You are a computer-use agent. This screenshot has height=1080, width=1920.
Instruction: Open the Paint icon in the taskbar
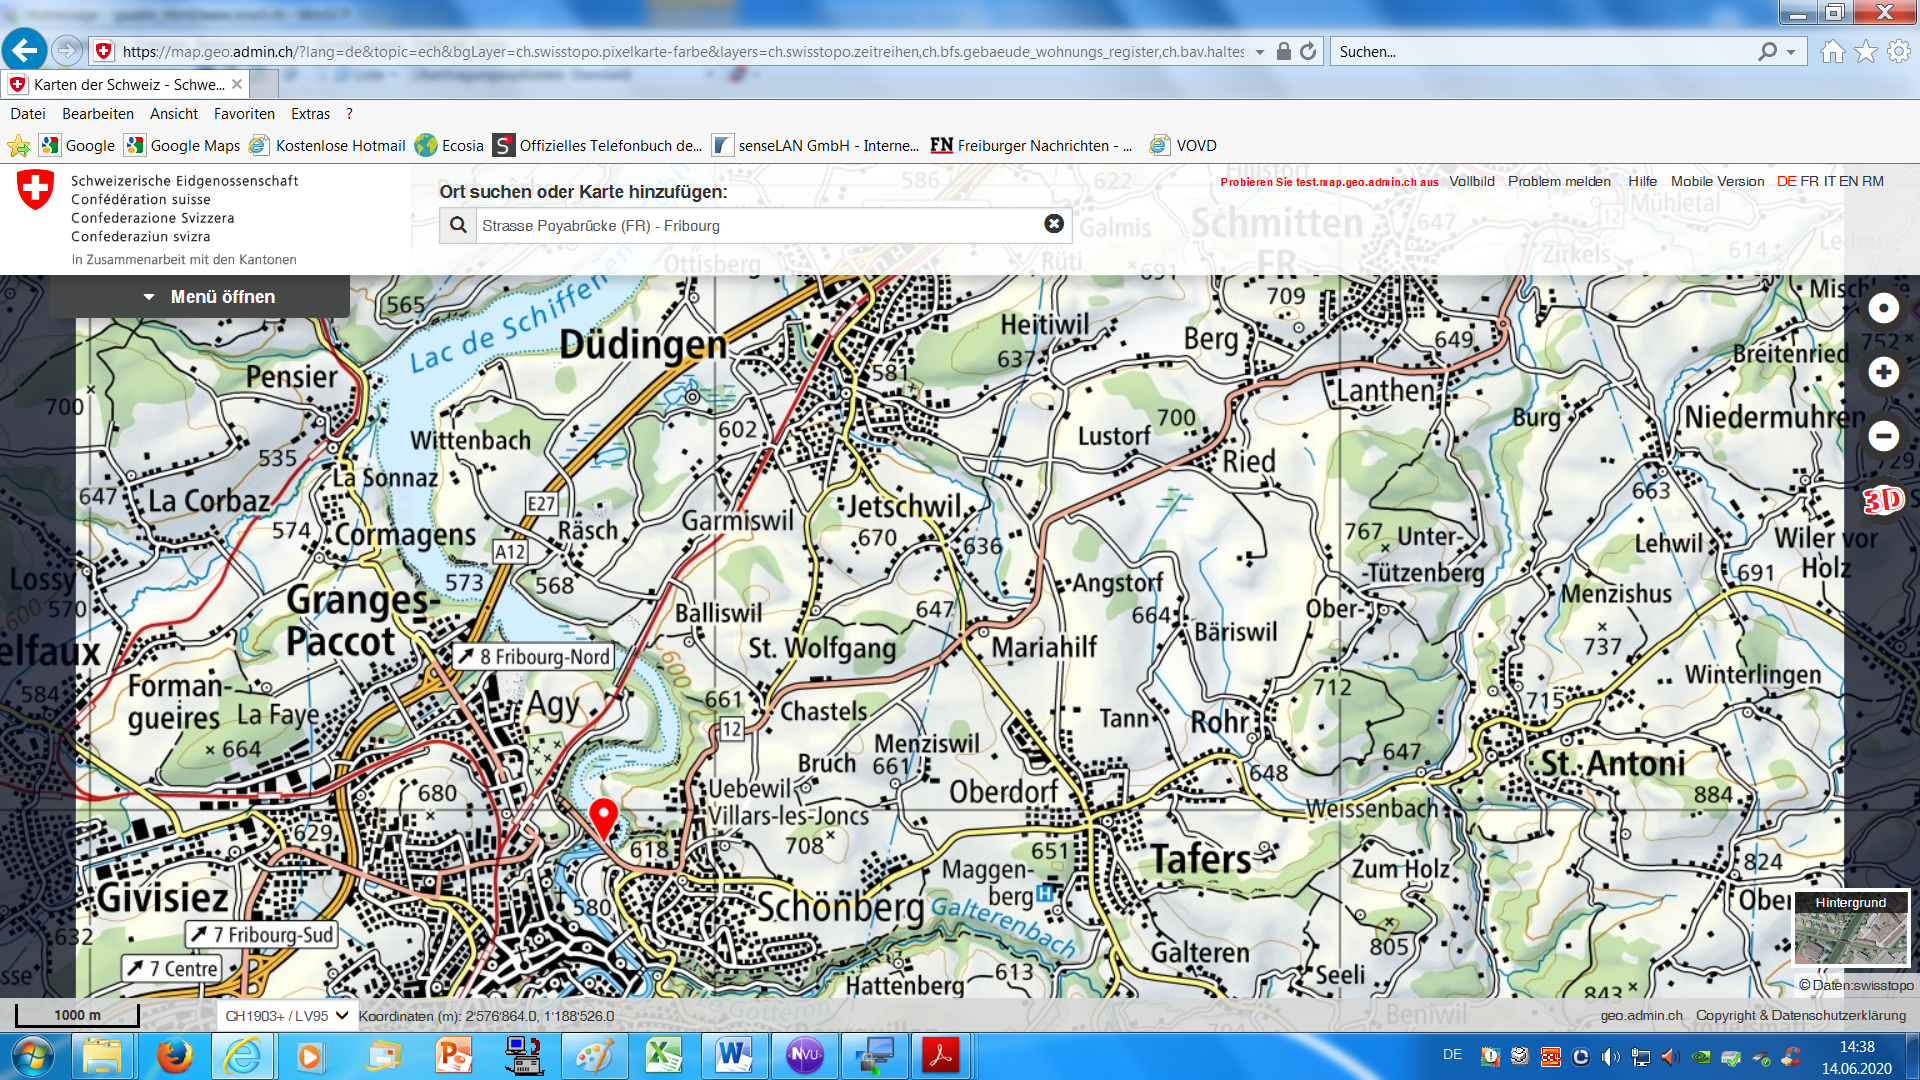coord(594,1056)
